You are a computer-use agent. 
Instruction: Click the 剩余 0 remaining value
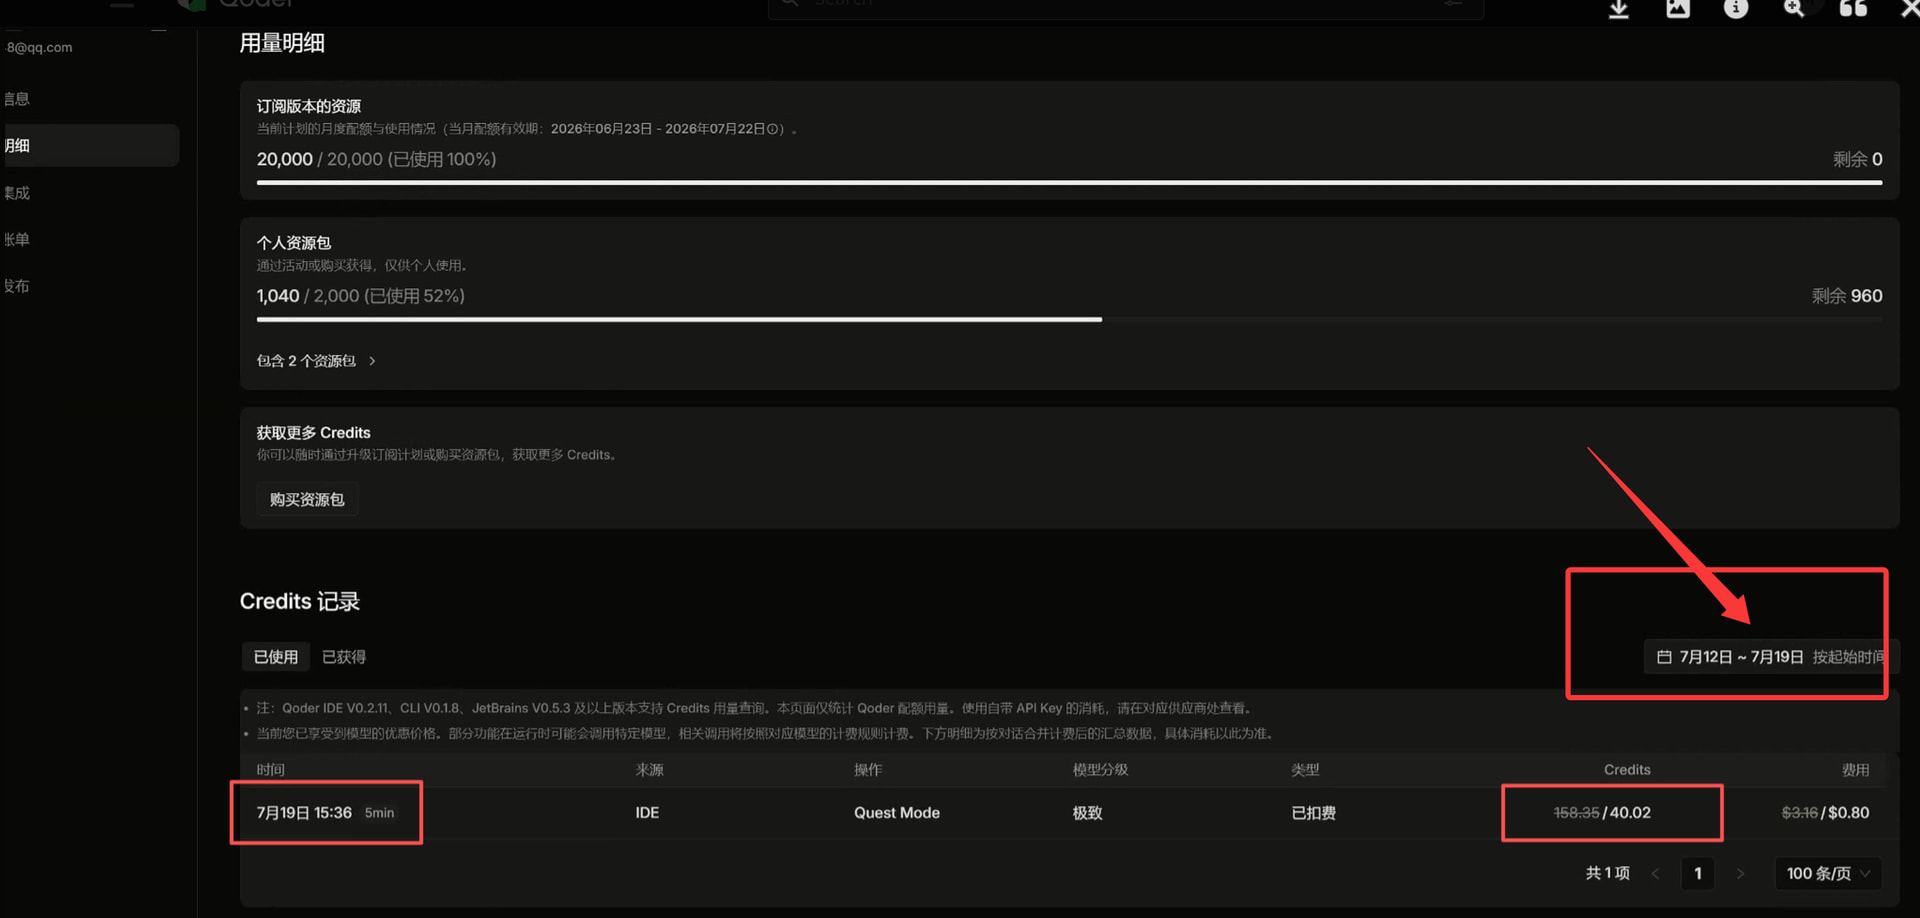[1857, 159]
